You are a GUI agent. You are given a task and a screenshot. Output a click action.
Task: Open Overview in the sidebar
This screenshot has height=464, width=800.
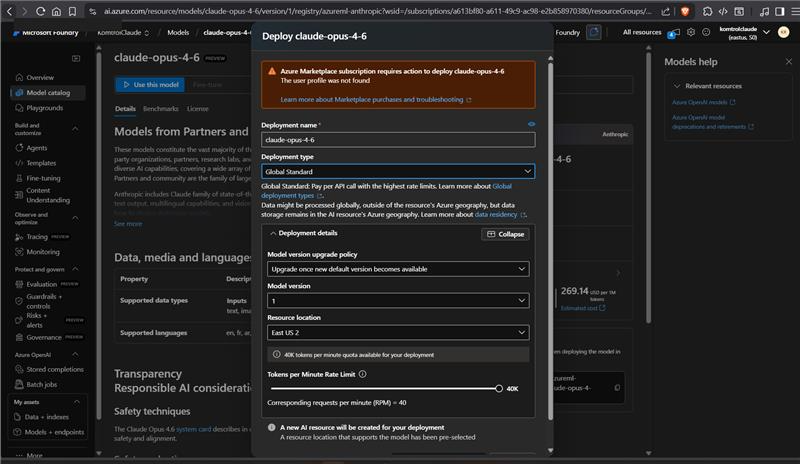pyautogui.click(x=40, y=78)
